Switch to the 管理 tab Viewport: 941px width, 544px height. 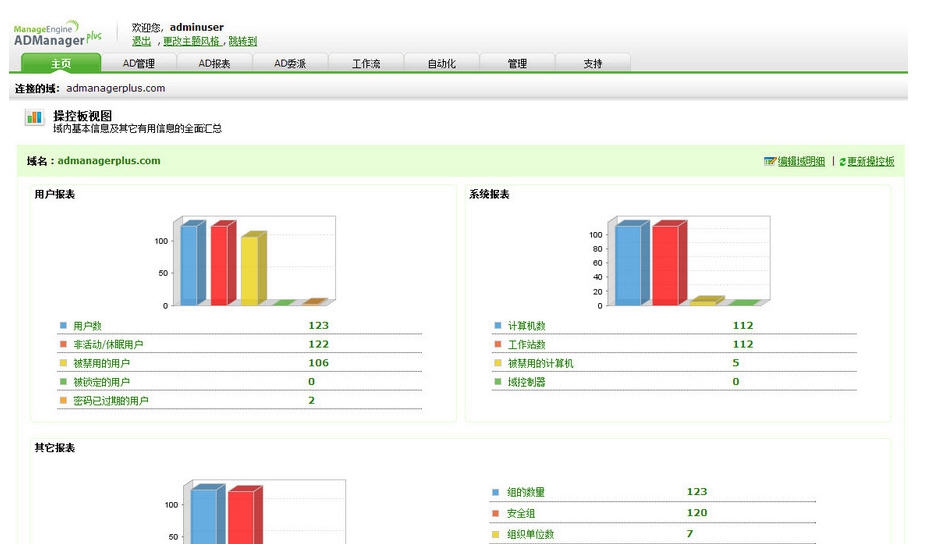(517, 63)
